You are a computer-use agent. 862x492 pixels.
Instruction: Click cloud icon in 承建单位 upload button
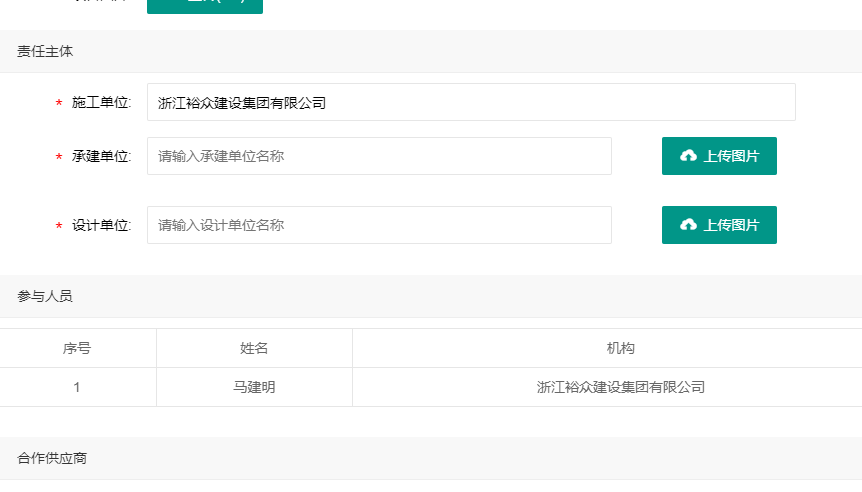coord(688,156)
